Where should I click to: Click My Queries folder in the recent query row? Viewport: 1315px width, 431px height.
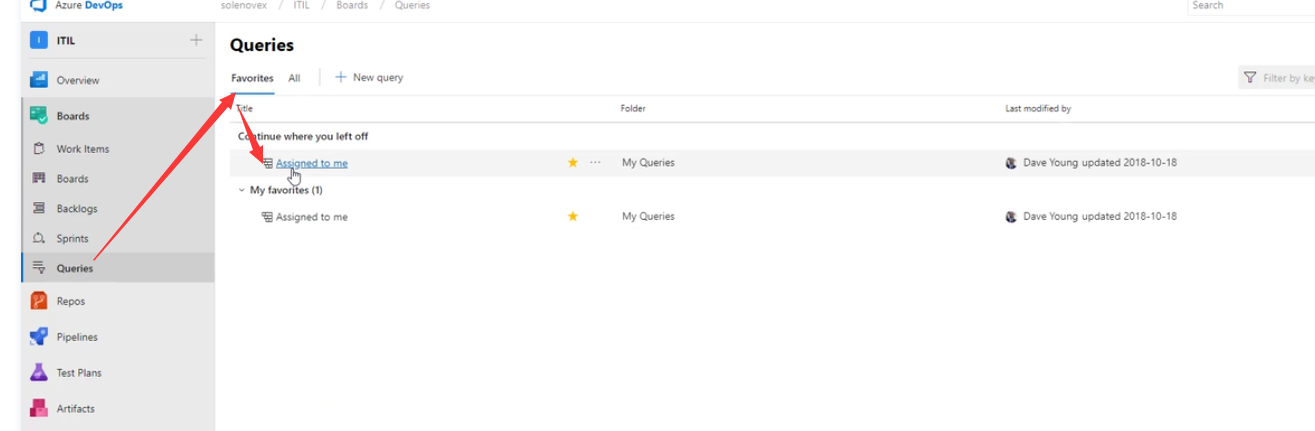pyautogui.click(x=648, y=162)
